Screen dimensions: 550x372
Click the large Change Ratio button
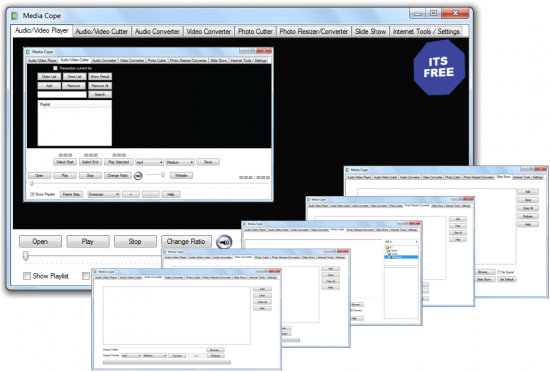click(x=186, y=242)
